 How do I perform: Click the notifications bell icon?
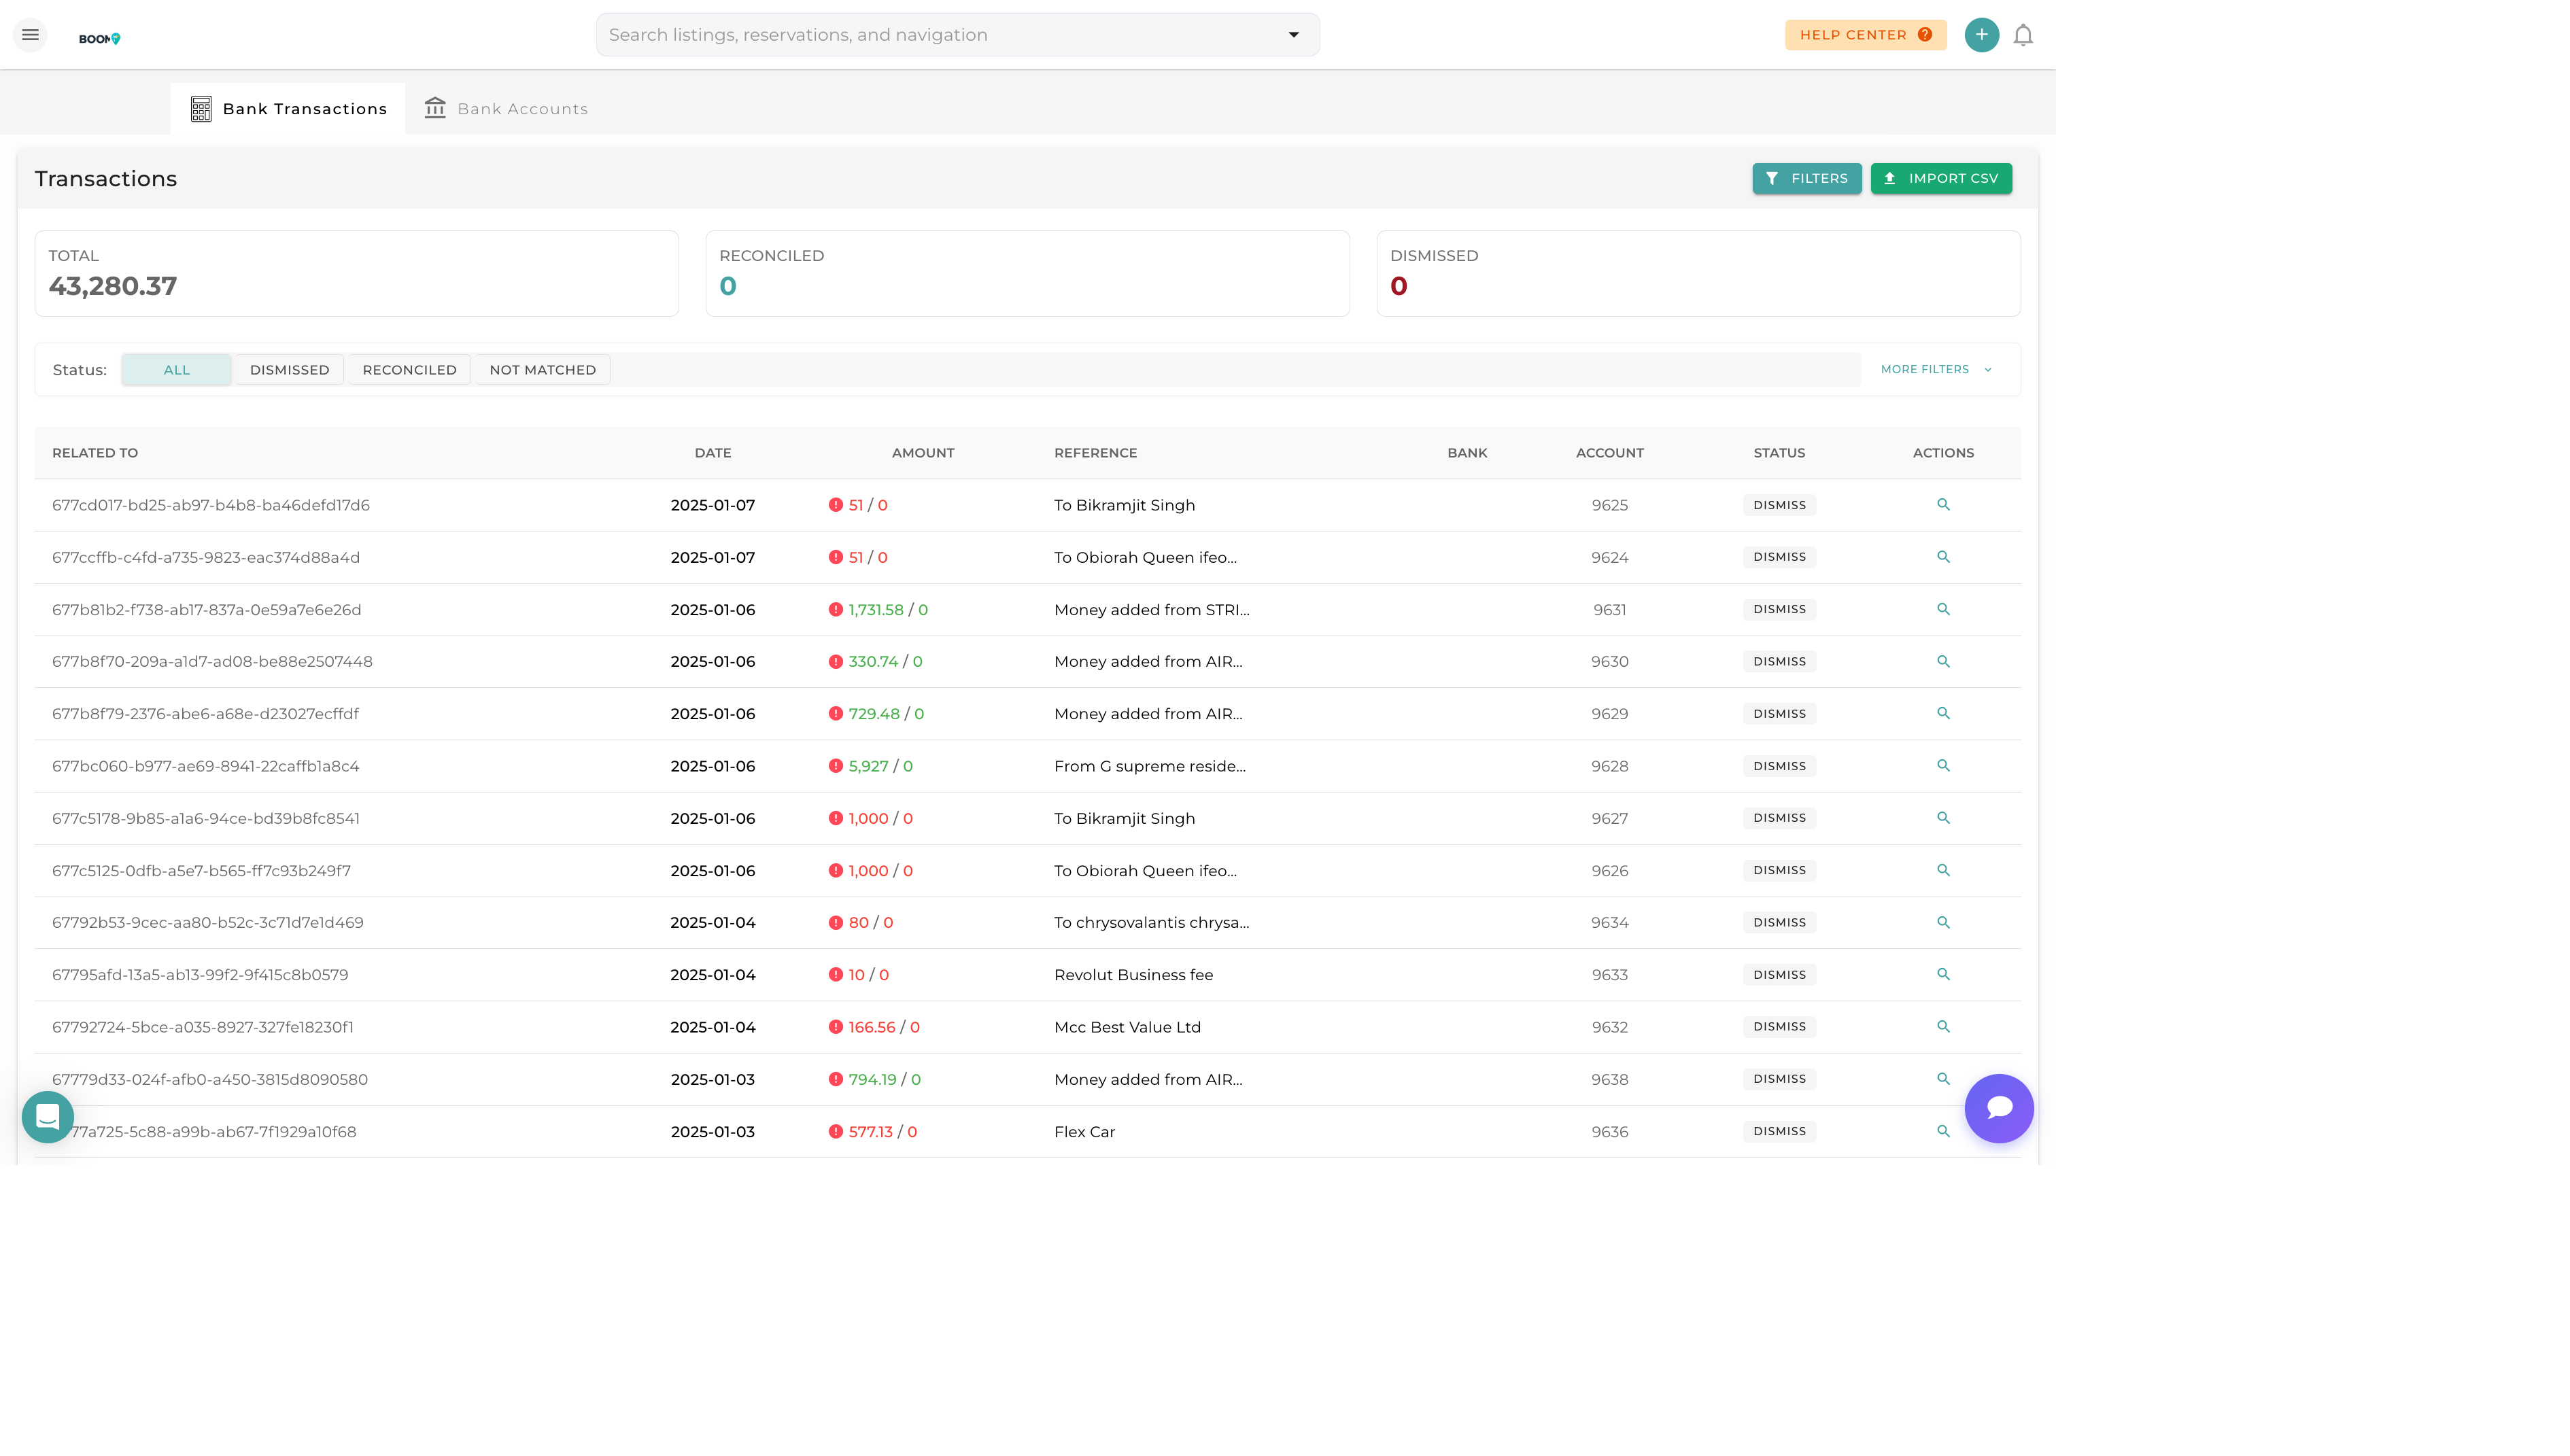(2022, 35)
